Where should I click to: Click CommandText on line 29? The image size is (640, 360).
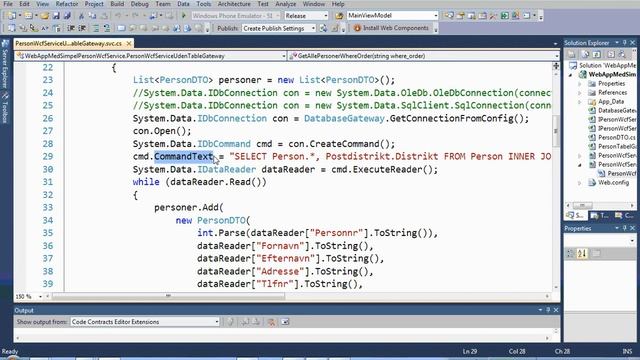184,156
